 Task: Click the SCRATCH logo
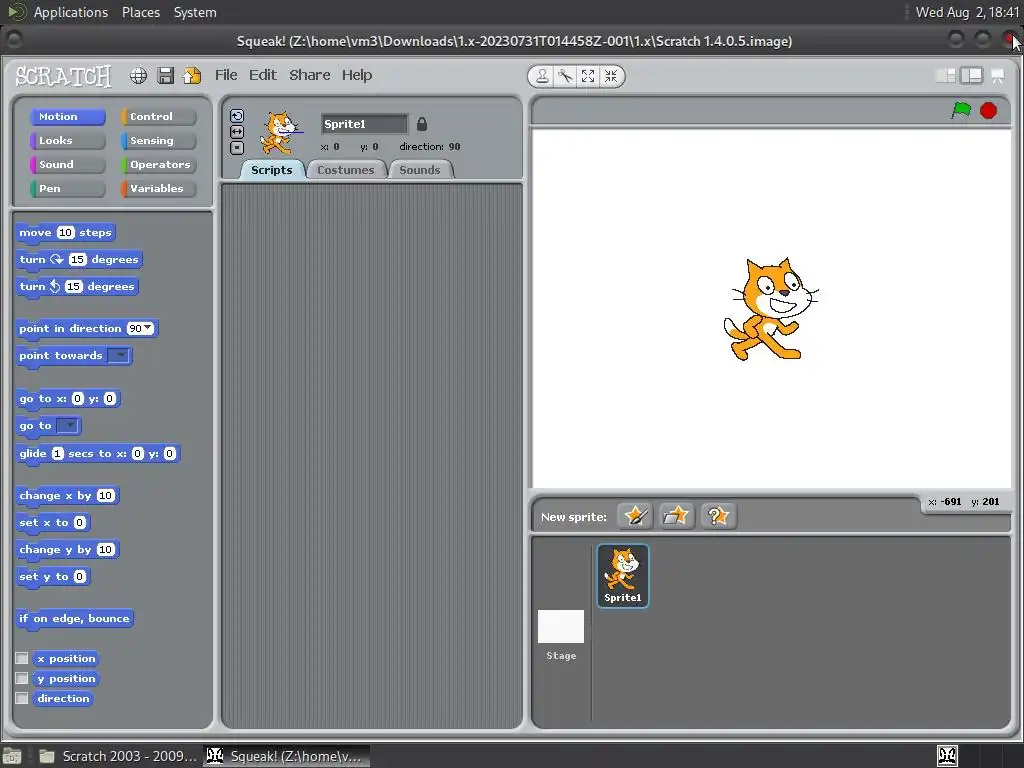pos(63,76)
